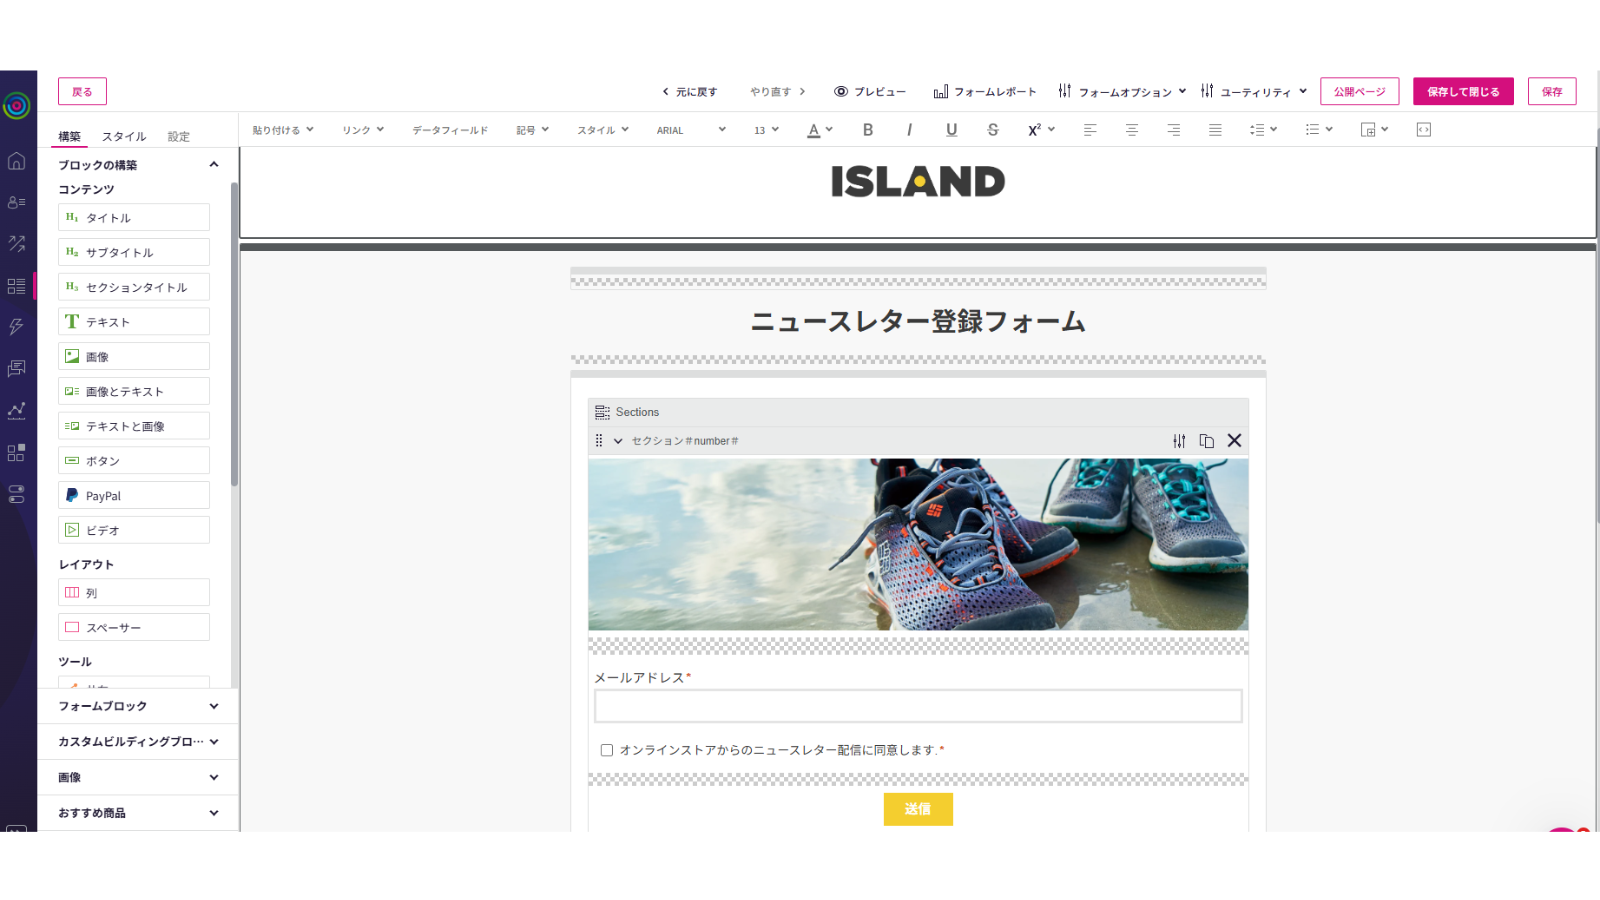Click the メールアドレス input field
This screenshot has width=1600, height=900.
pyautogui.click(x=918, y=706)
